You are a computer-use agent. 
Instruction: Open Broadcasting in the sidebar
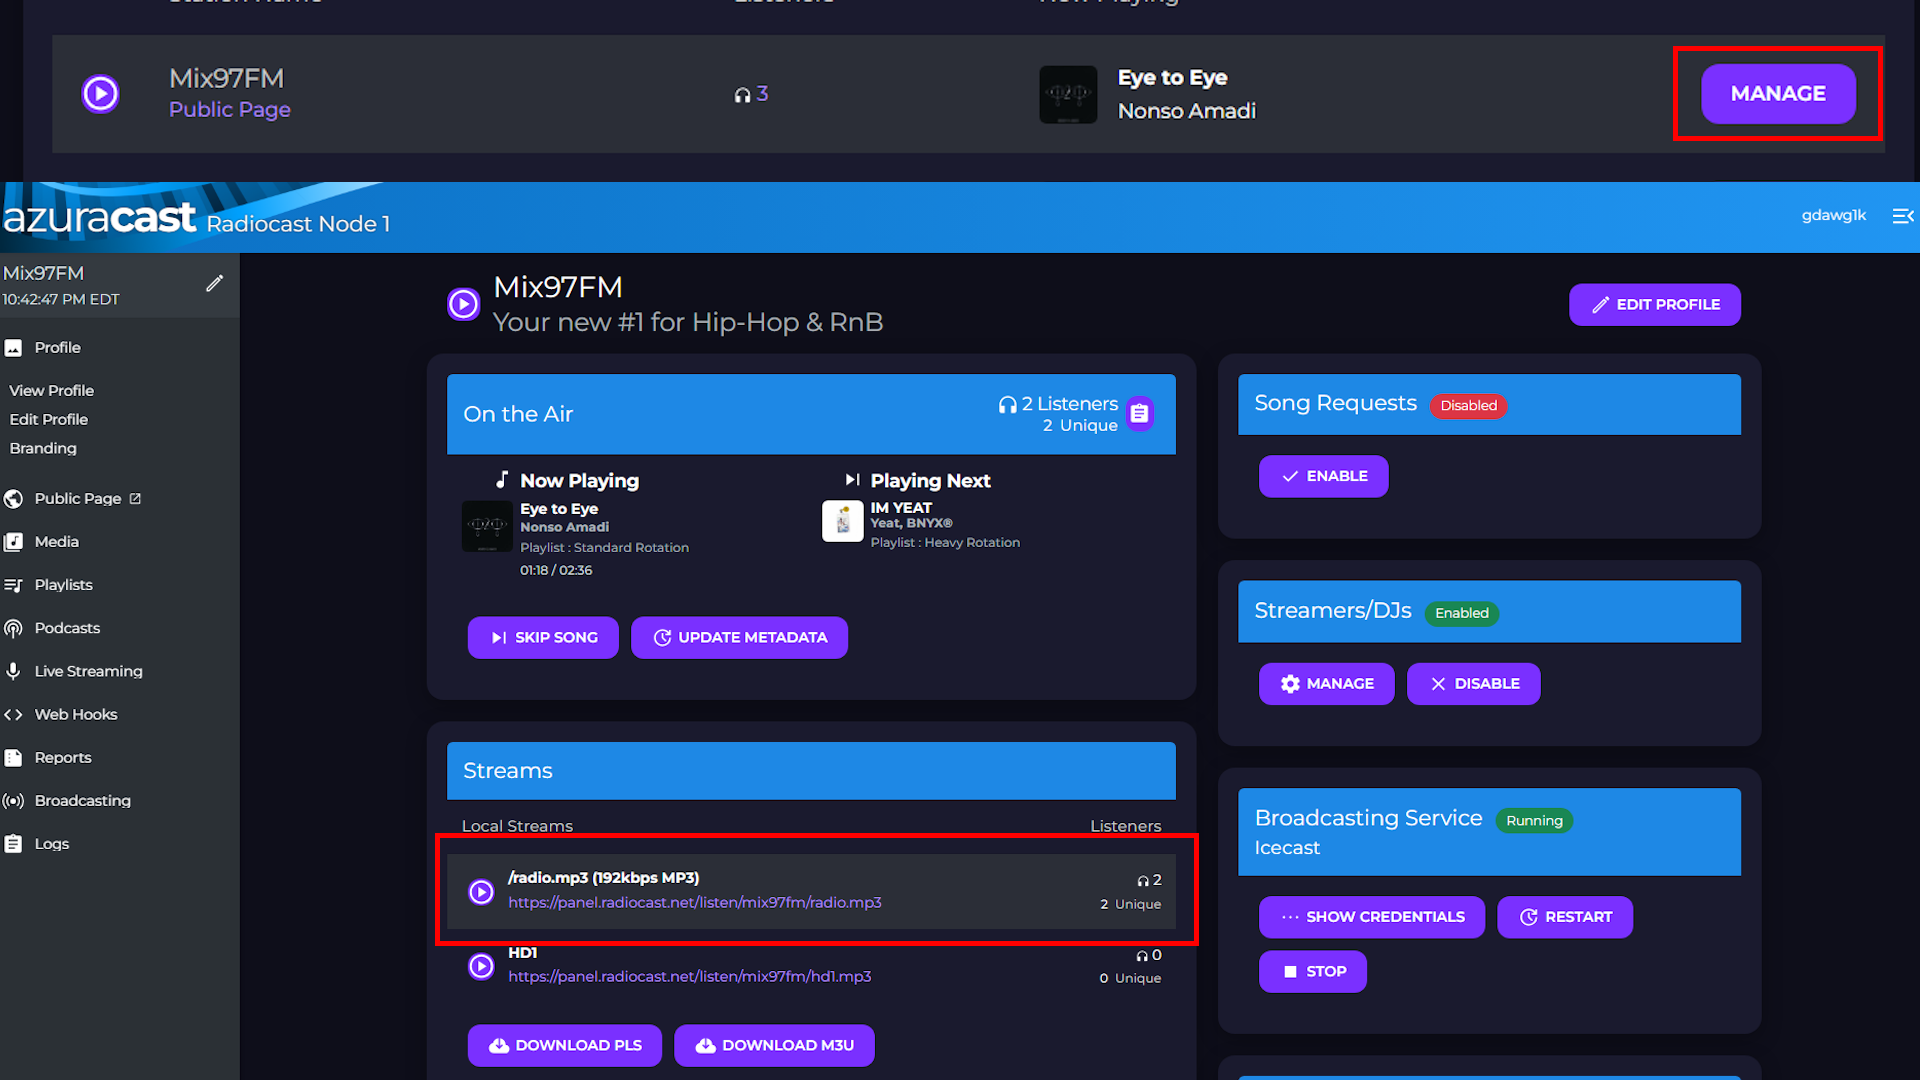tap(82, 801)
